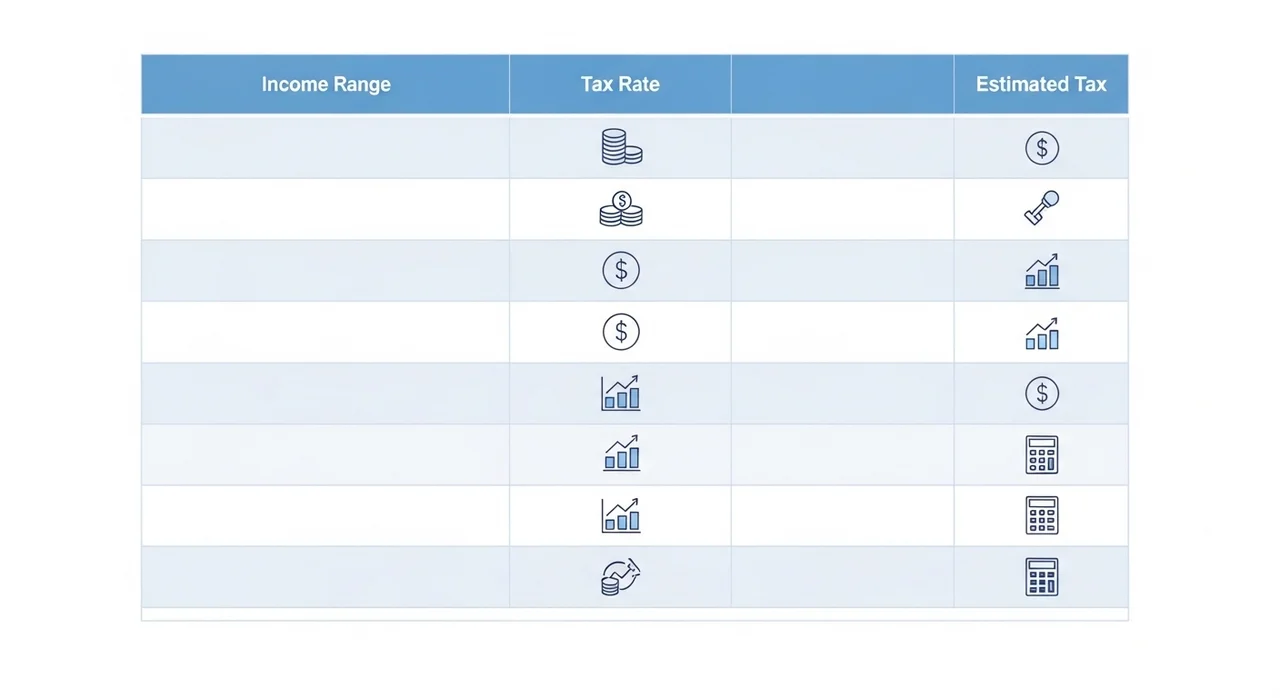Select the Tax Rate column header
This screenshot has height=698, width=1280.
620,84
